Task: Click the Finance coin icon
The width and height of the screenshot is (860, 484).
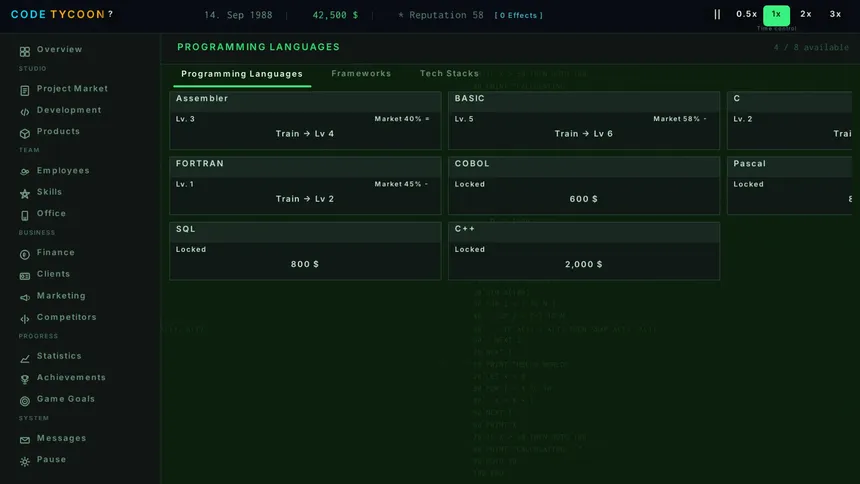Action: tap(25, 255)
